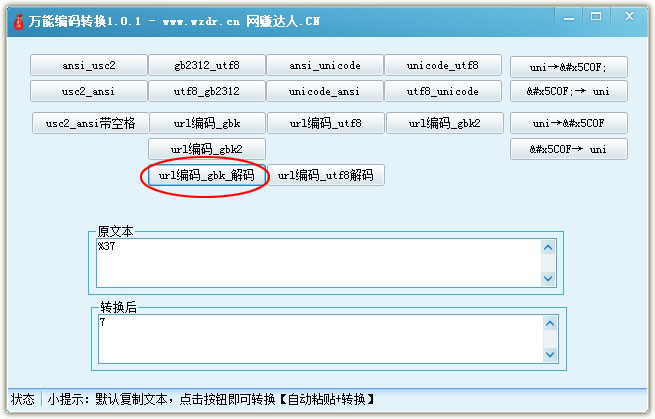The width and height of the screenshot is (655, 419).
Task: Select the unicode_utf8 conversion button
Action: (x=443, y=66)
